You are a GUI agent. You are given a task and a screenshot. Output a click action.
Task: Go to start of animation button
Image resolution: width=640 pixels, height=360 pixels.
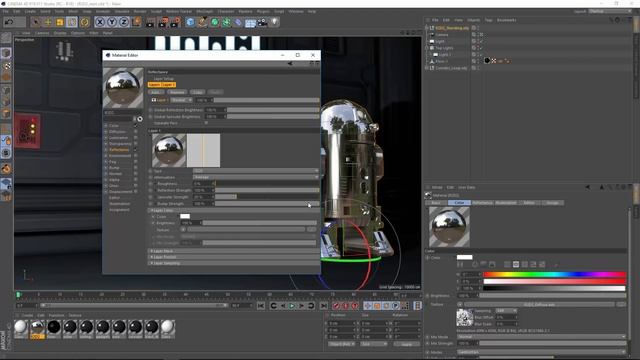pos(261,306)
